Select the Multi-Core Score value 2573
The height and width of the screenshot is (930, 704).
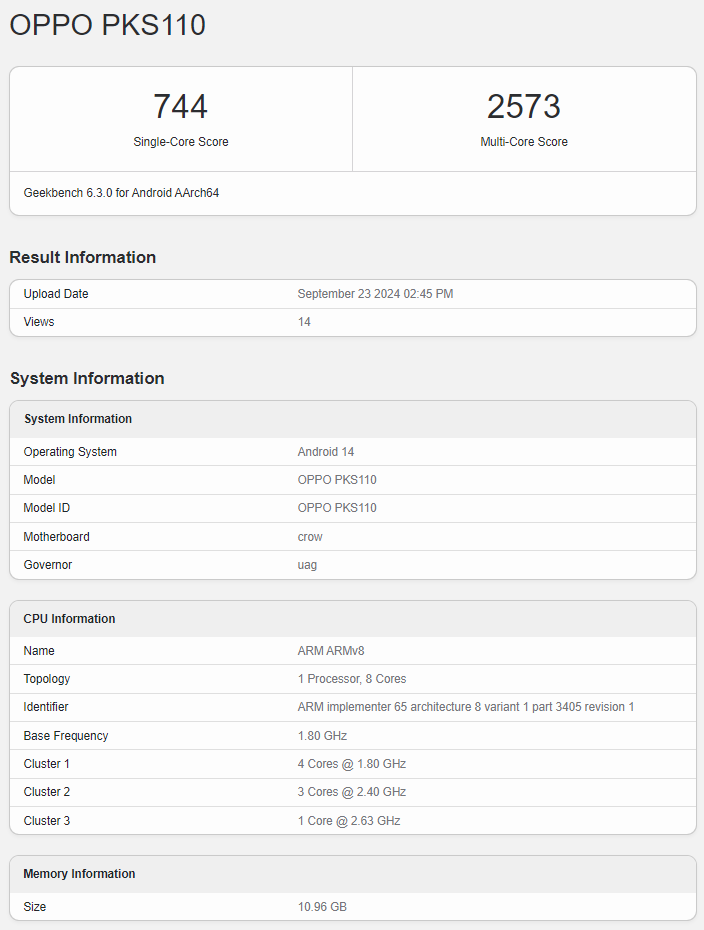[523, 106]
